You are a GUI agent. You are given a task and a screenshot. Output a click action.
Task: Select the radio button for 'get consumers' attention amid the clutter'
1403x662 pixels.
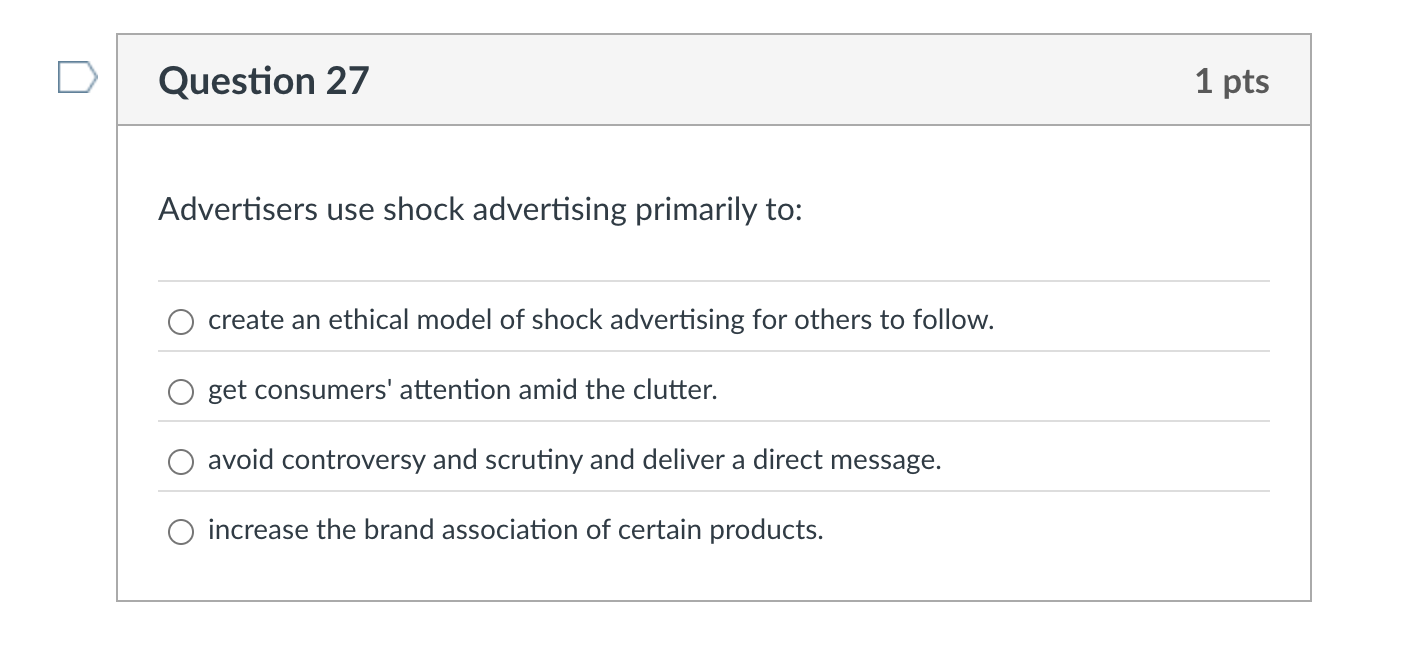pyautogui.click(x=181, y=391)
